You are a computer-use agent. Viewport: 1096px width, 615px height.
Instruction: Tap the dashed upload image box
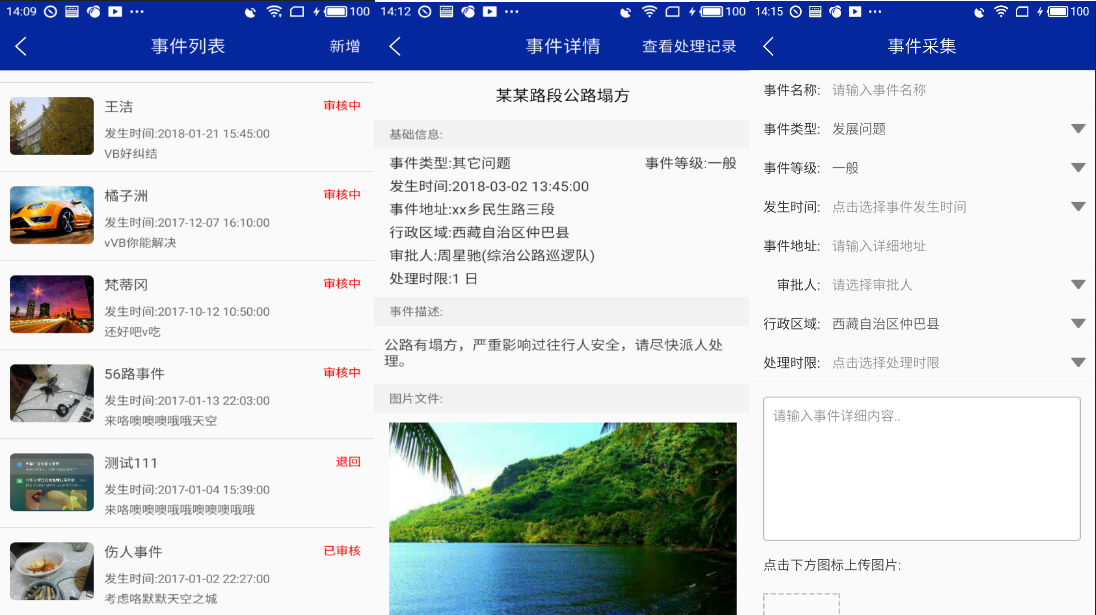[x=801, y=605]
